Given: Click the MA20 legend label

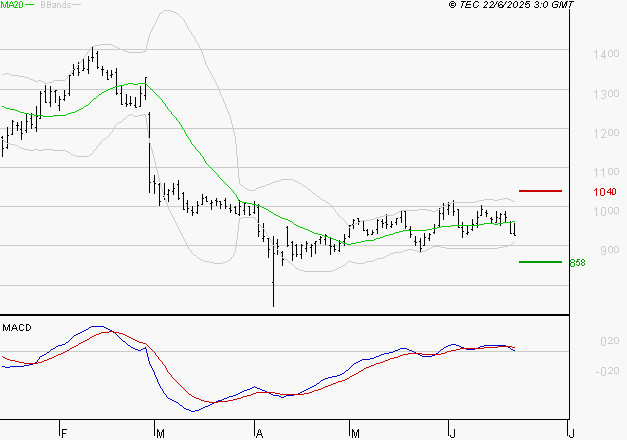Looking at the screenshot, I should (11, 5).
